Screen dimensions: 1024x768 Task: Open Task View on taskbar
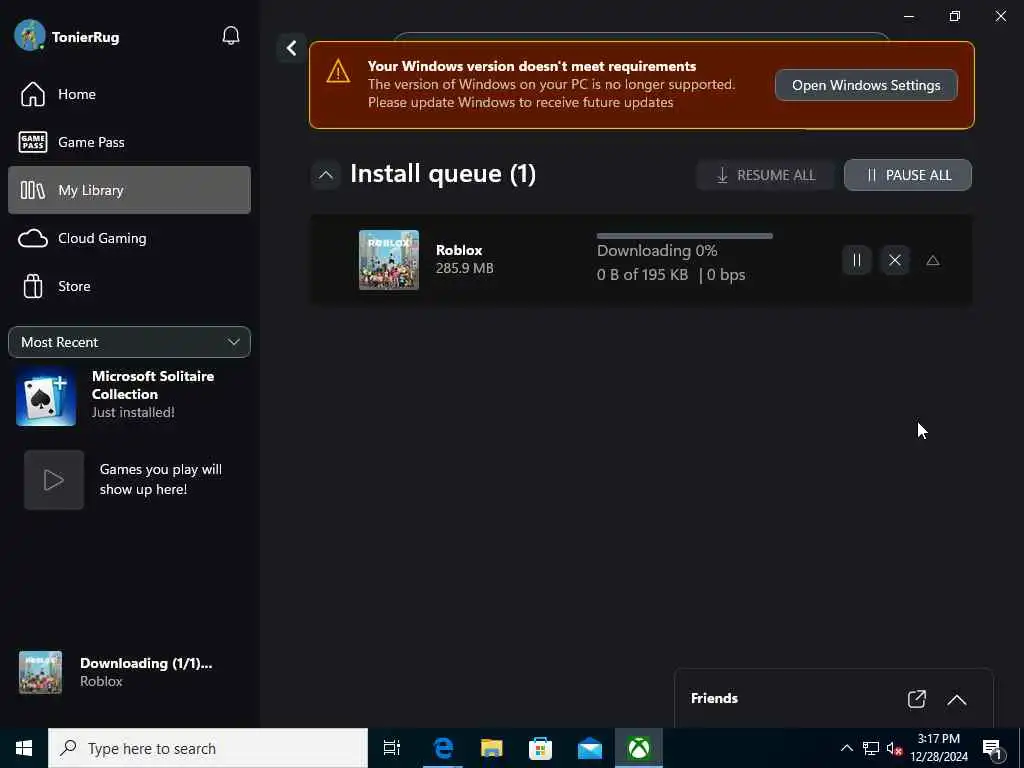(392, 748)
